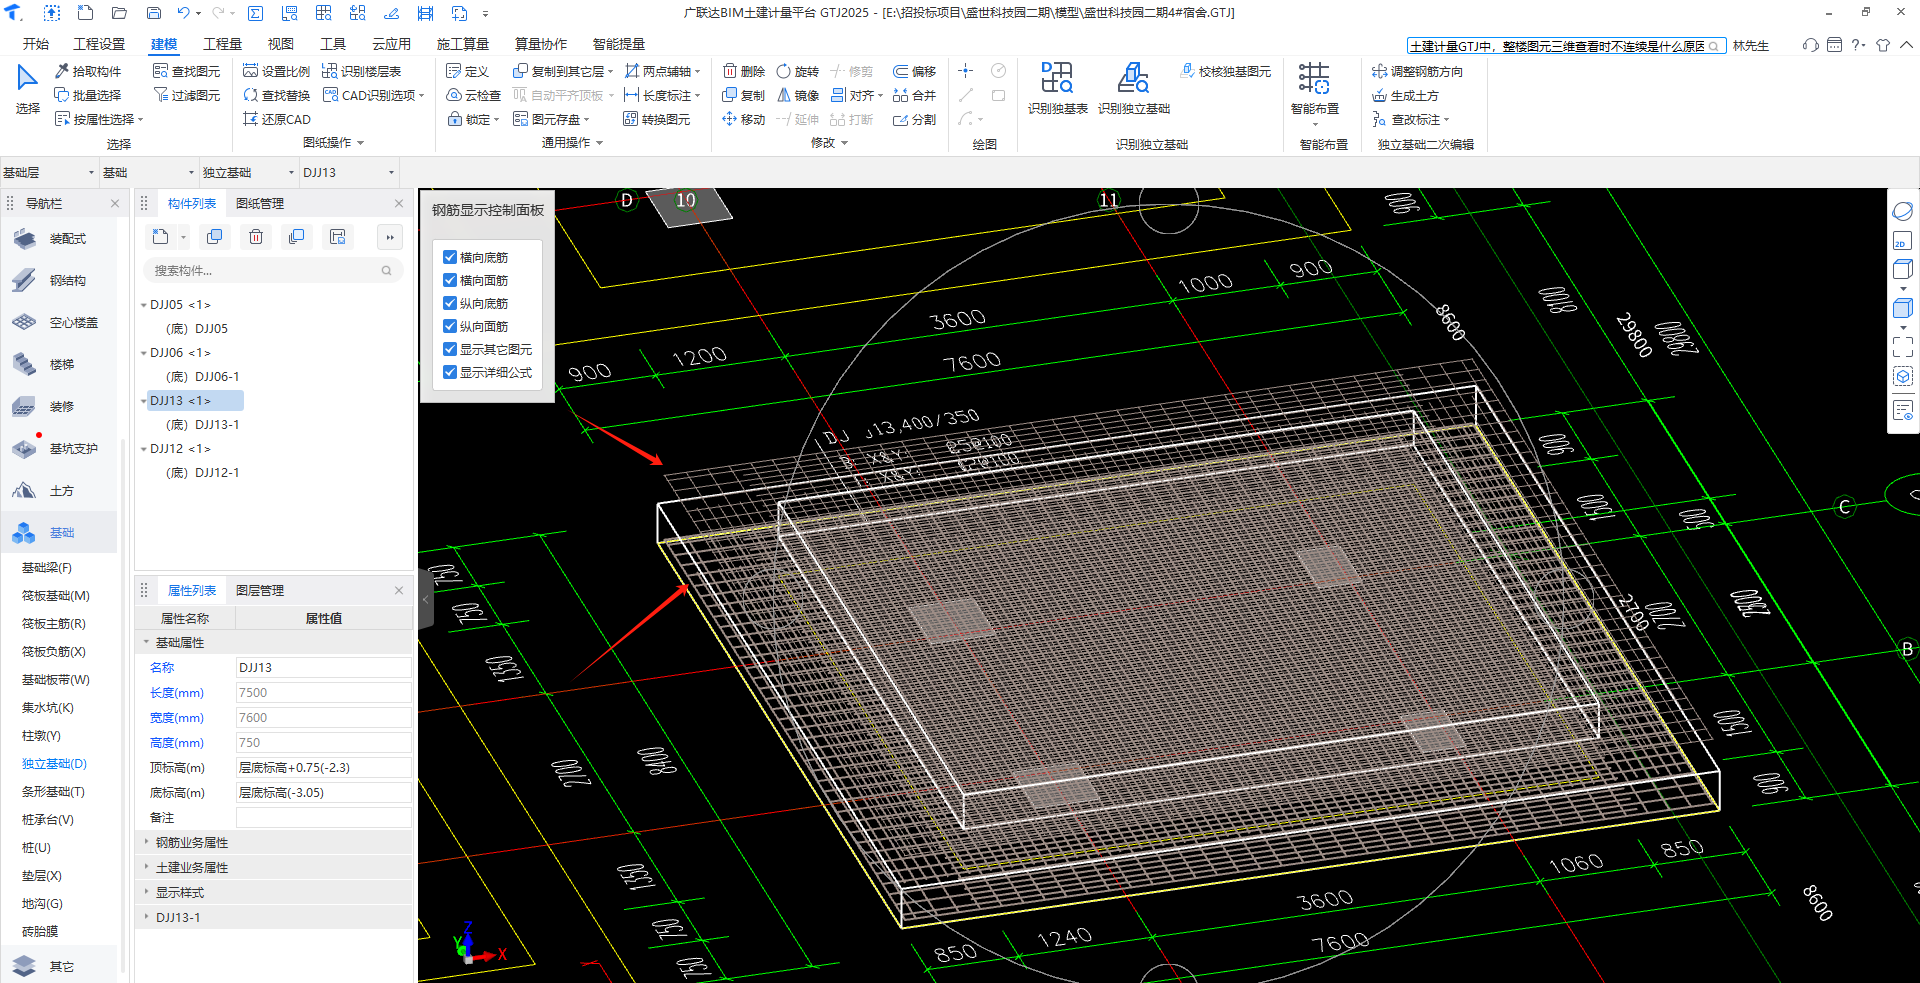Select 基础梁(F) in navigation

point(47,567)
